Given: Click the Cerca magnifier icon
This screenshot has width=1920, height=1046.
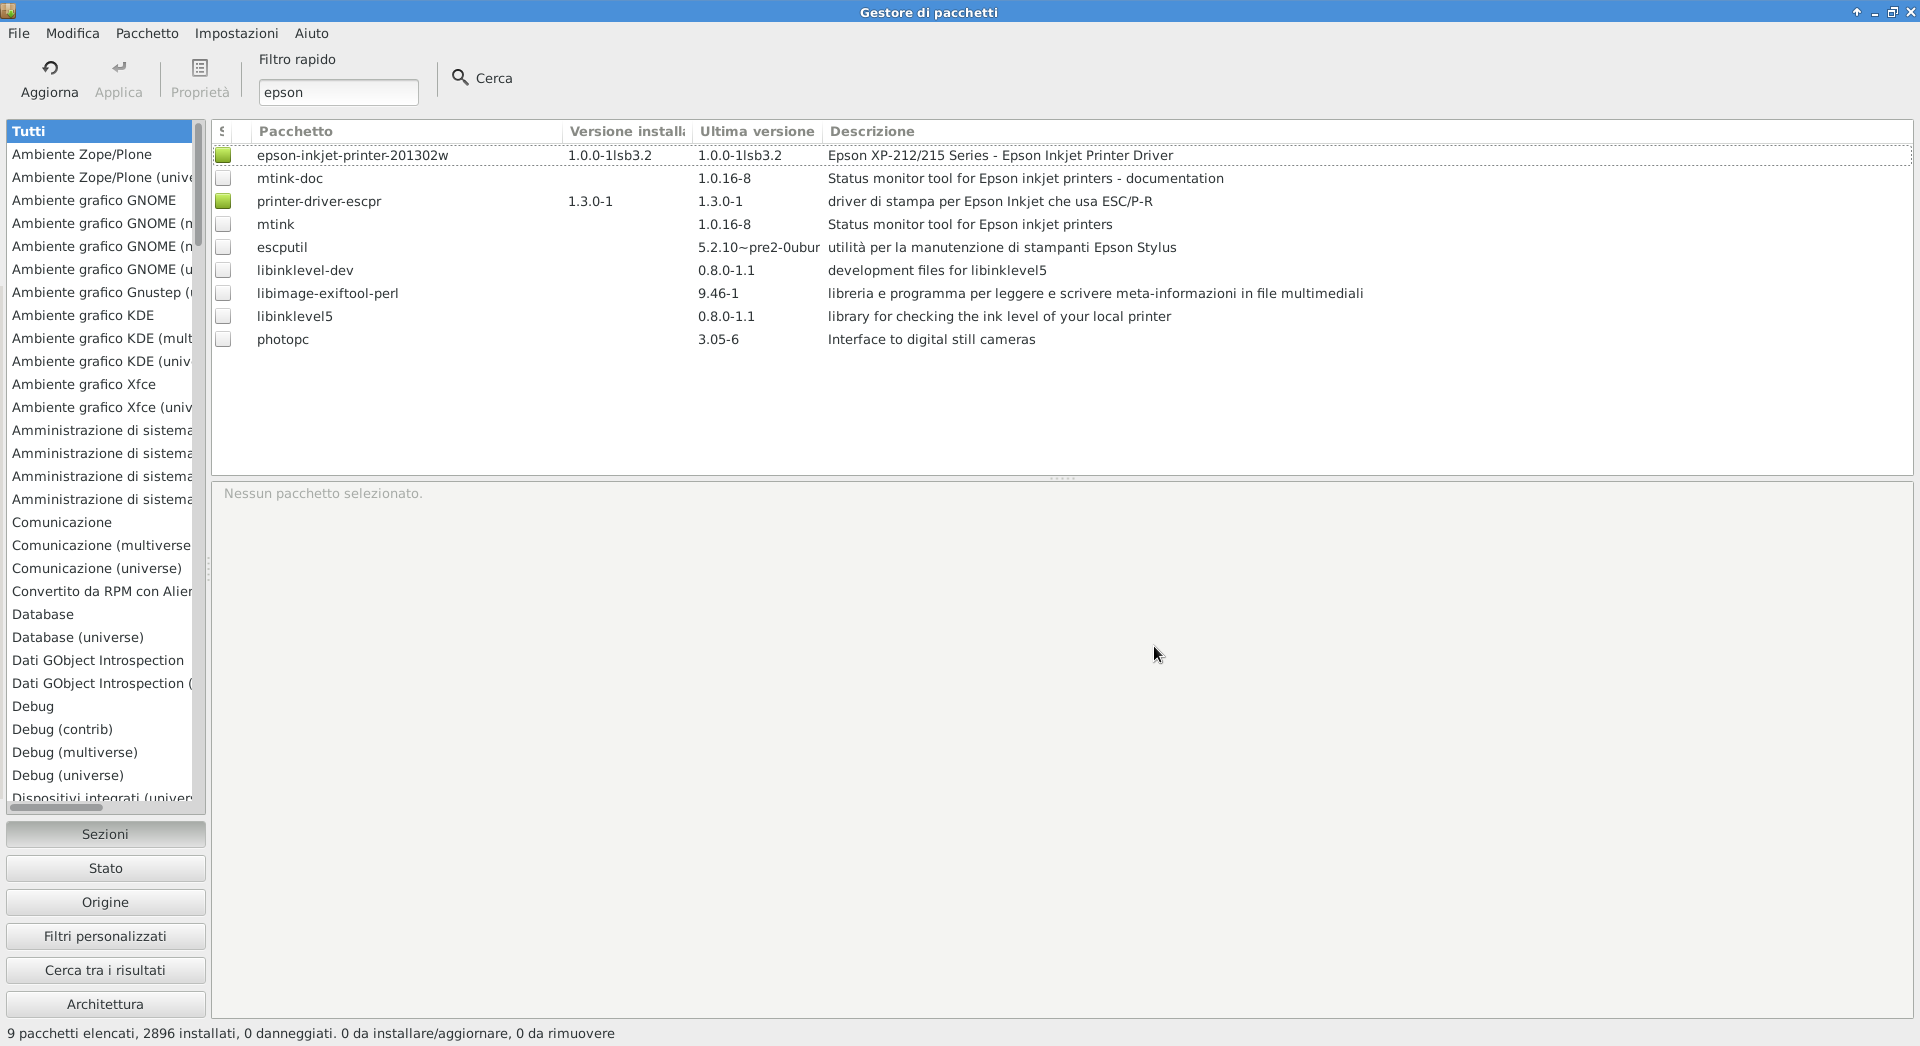Looking at the screenshot, I should [x=460, y=77].
